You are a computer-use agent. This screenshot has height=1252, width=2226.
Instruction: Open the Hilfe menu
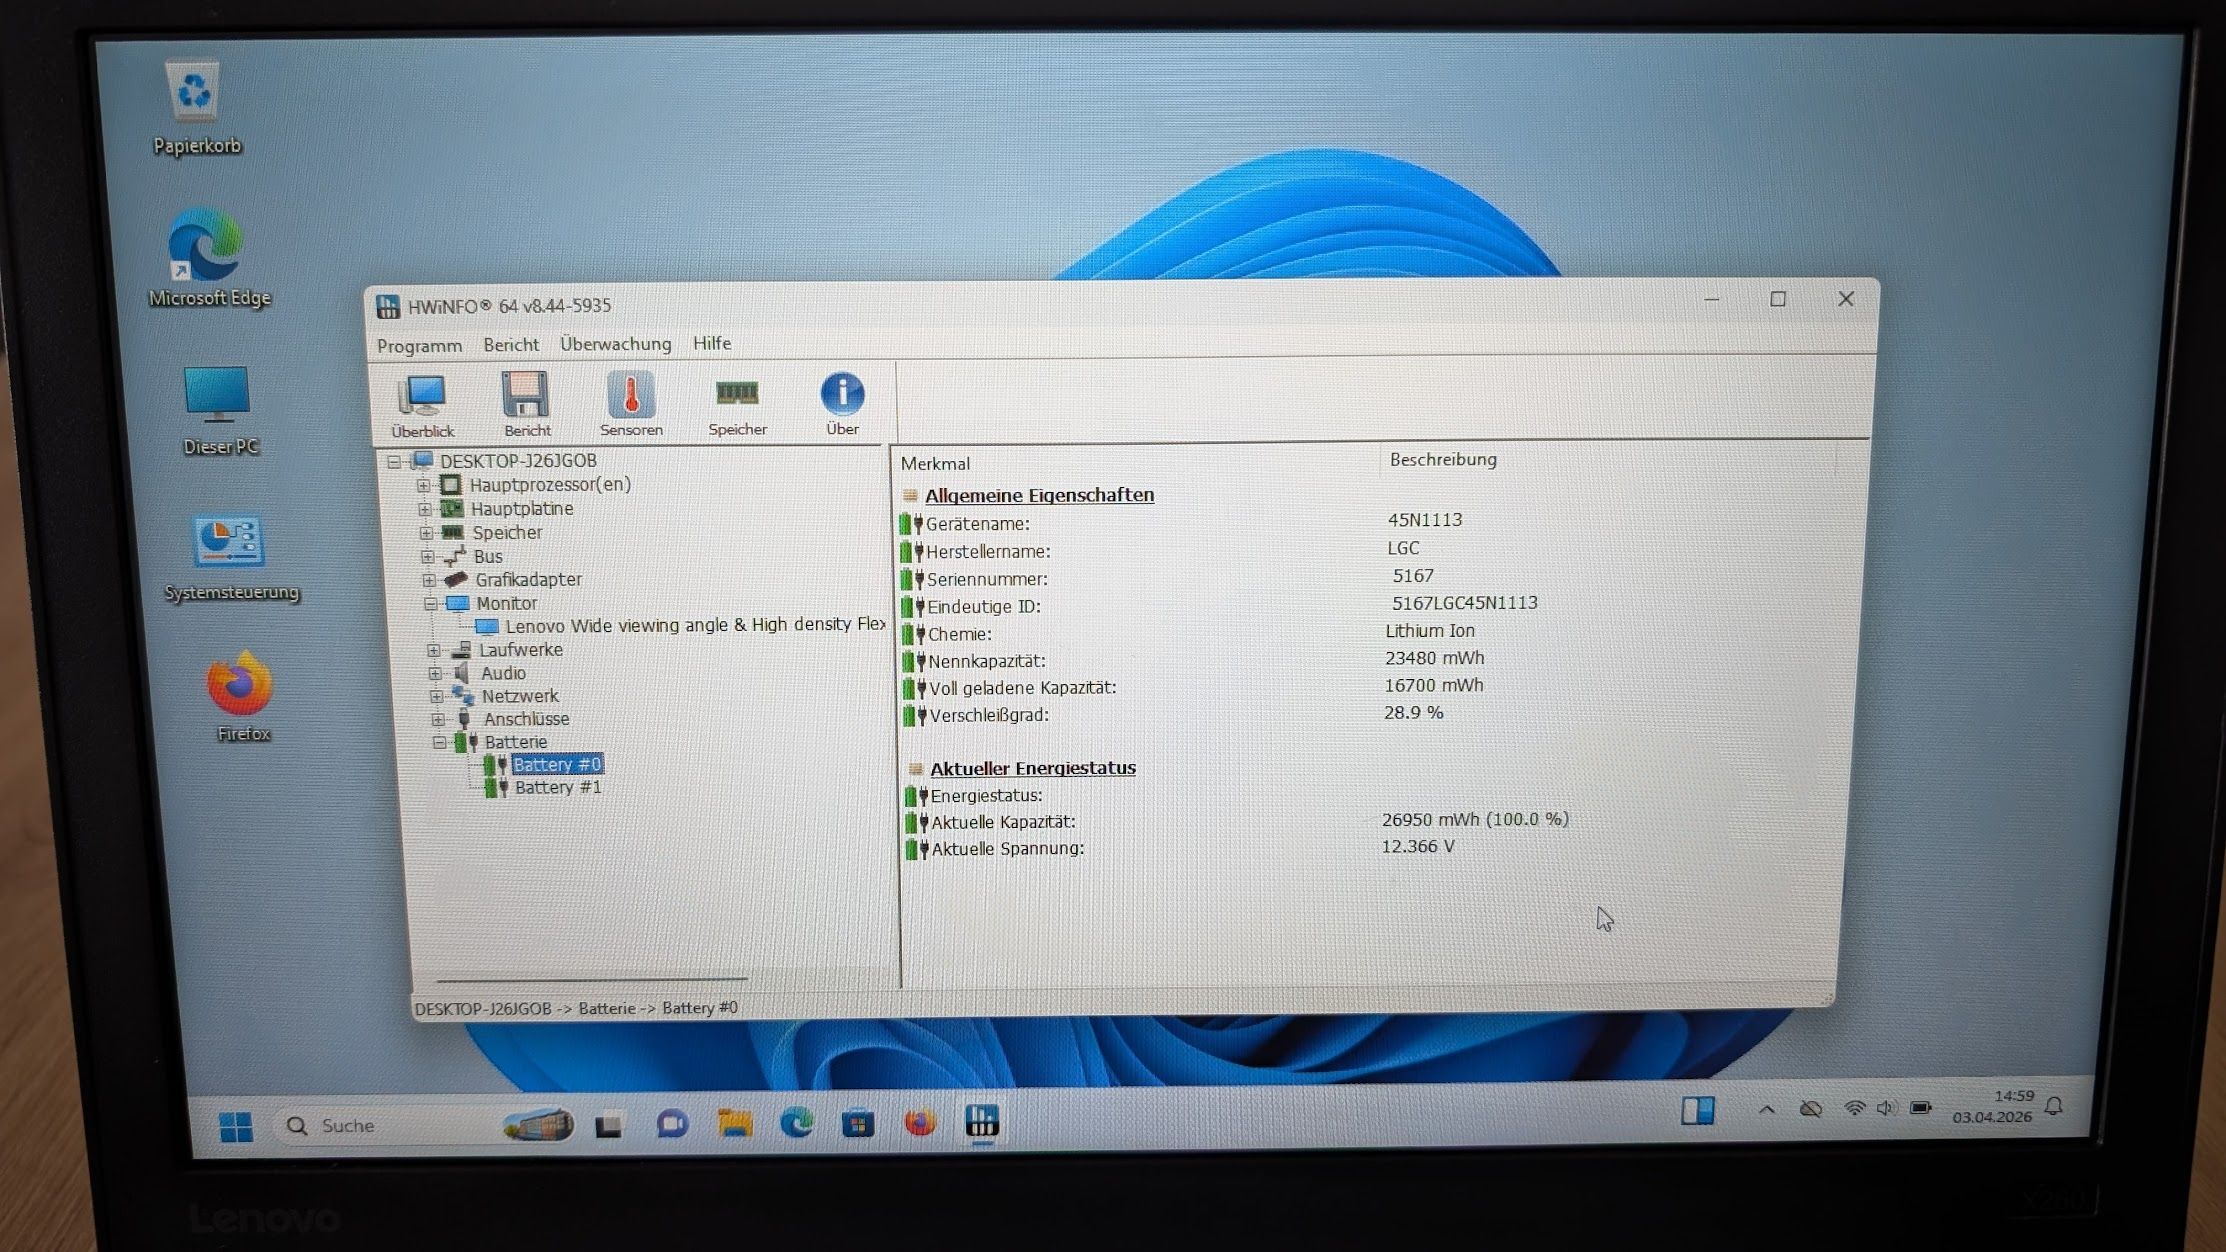[x=712, y=343]
